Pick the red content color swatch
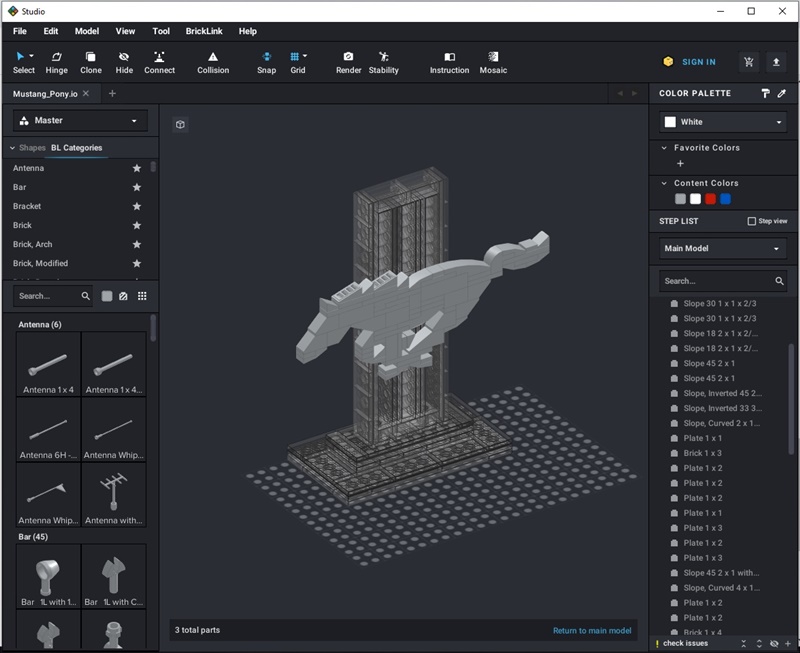800x653 pixels. click(x=711, y=199)
